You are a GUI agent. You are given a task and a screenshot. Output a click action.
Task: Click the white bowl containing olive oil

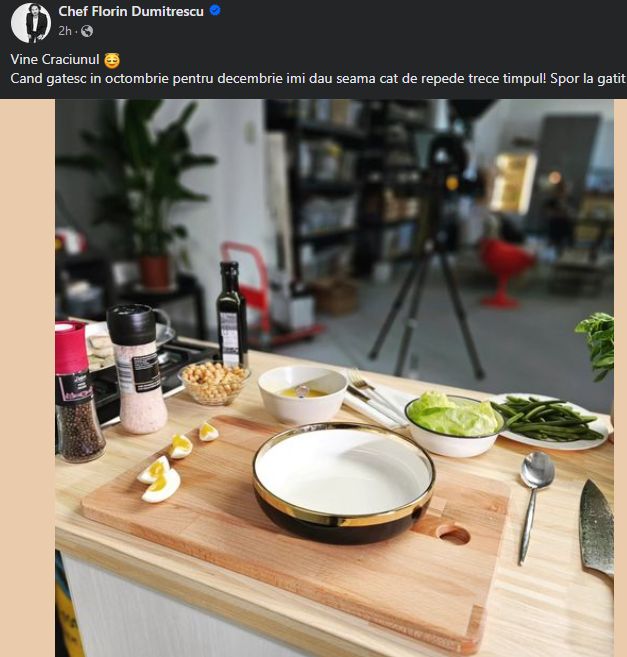(x=303, y=394)
